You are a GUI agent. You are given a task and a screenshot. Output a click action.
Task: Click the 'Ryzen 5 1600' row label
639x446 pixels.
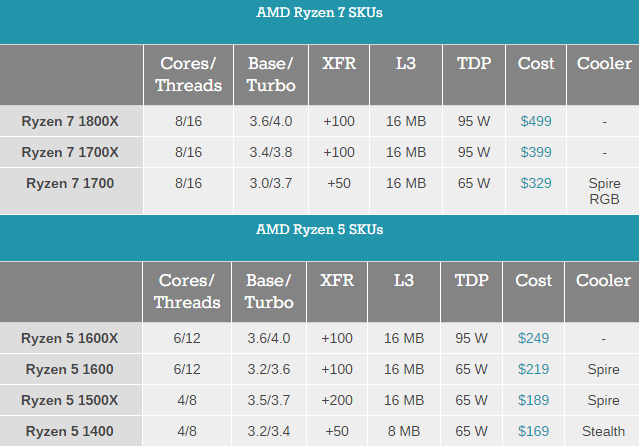(x=70, y=369)
